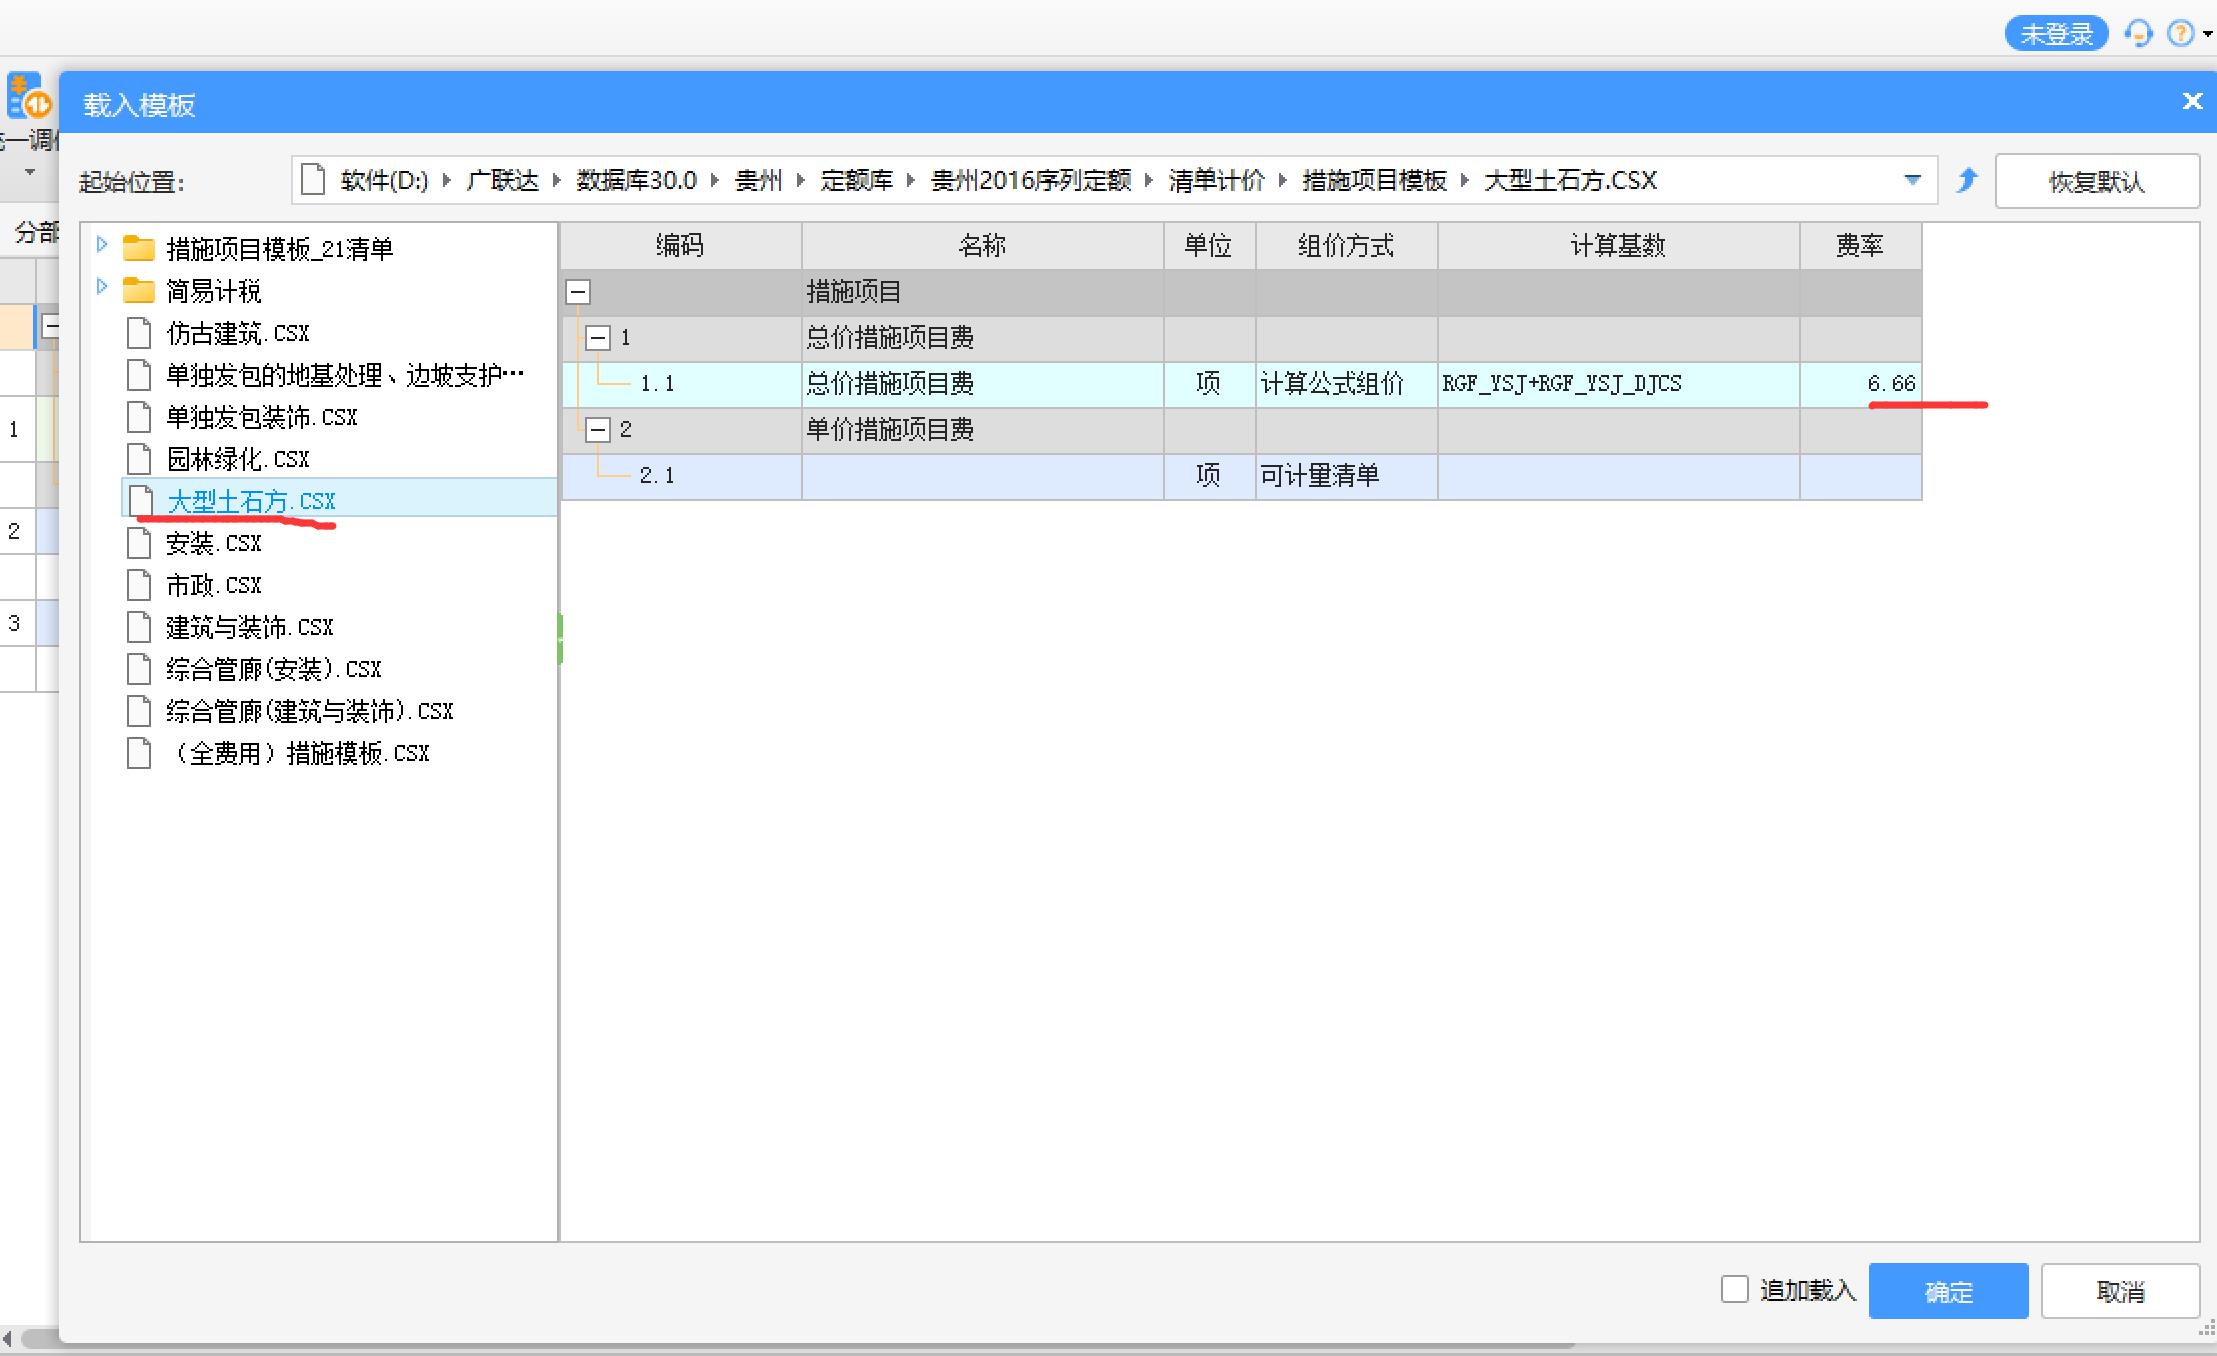Image resolution: width=2217 pixels, height=1356 pixels.
Task: Select the 安装.CSX file
Action: click(x=214, y=543)
